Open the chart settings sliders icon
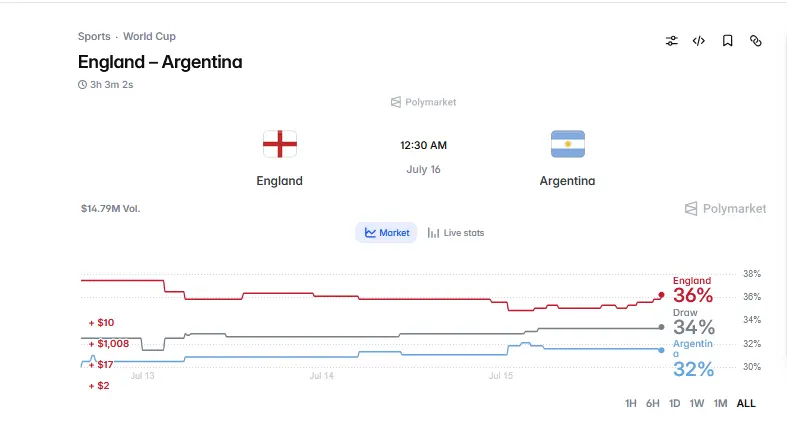The width and height of the screenshot is (787, 421). click(672, 41)
